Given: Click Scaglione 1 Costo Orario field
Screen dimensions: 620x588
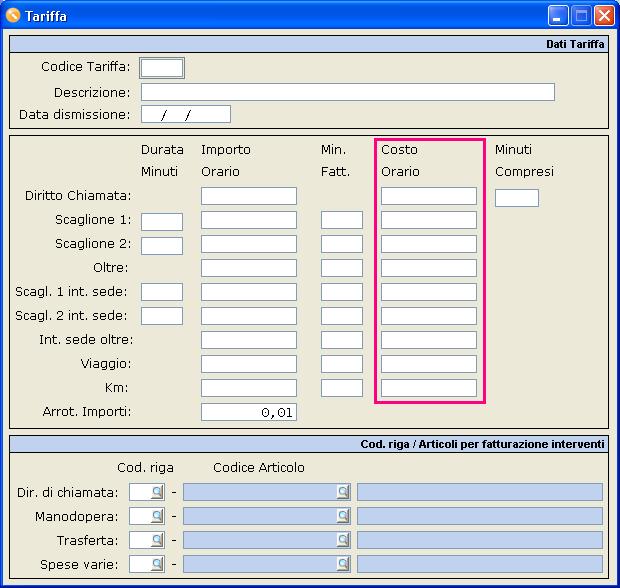Looking at the screenshot, I should [429, 220].
